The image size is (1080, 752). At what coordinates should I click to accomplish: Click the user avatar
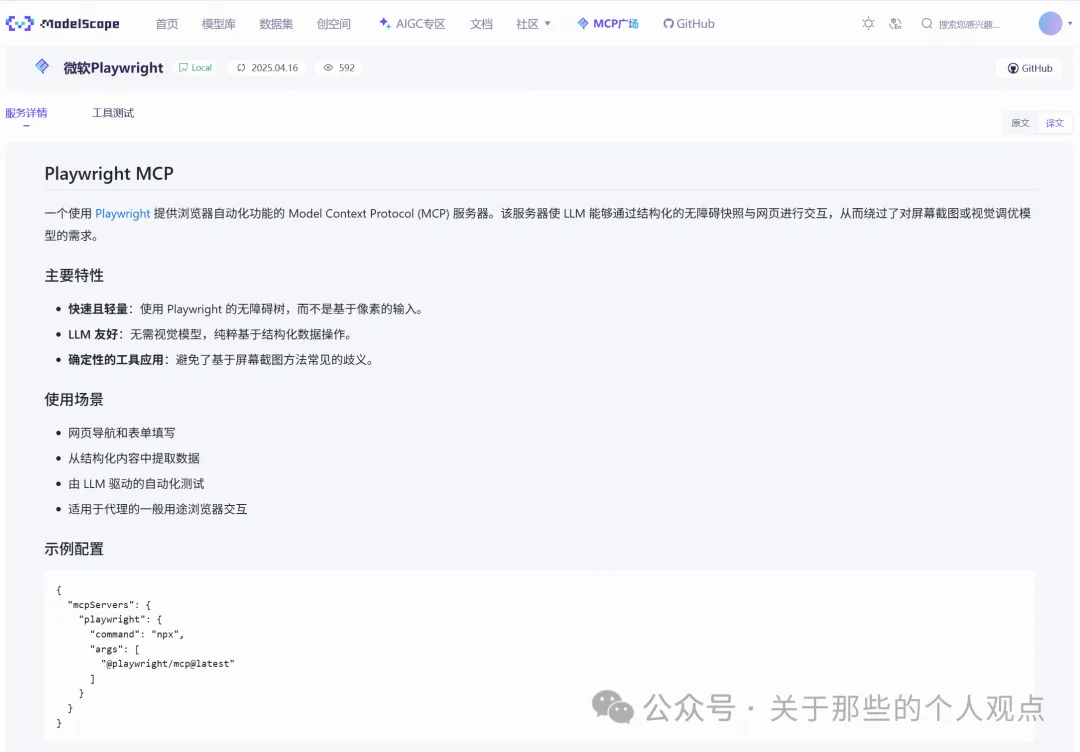(1050, 23)
